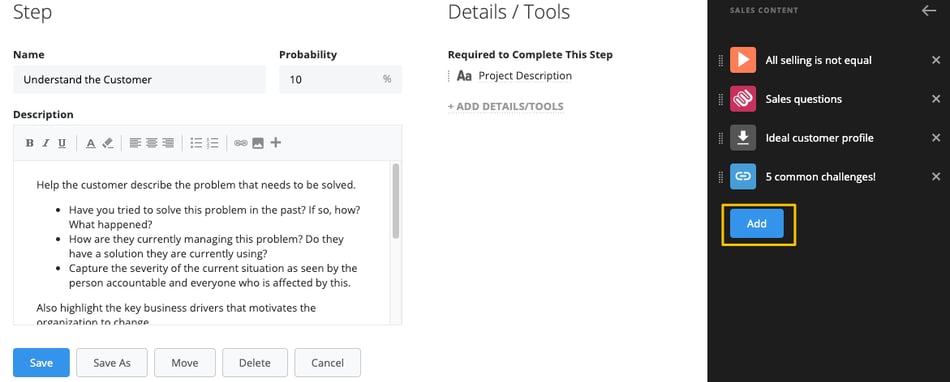This screenshot has width=950, height=382.
Task: Insert a numbered list
Action: click(x=213, y=143)
